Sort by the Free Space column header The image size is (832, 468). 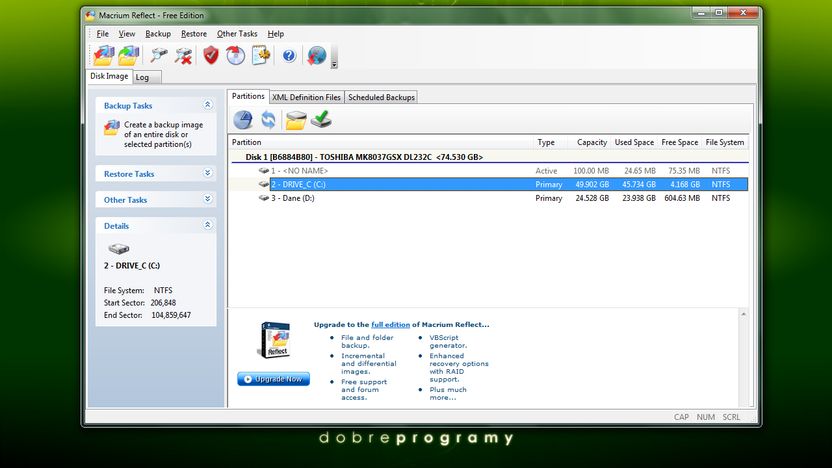[679, 142]
